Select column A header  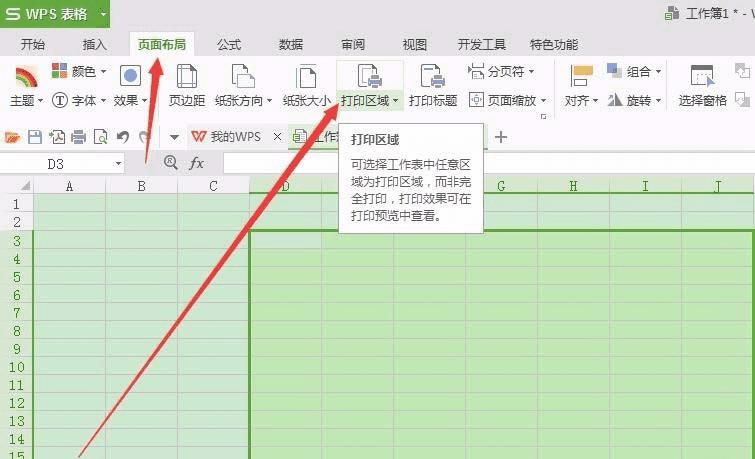coord(69,186)
